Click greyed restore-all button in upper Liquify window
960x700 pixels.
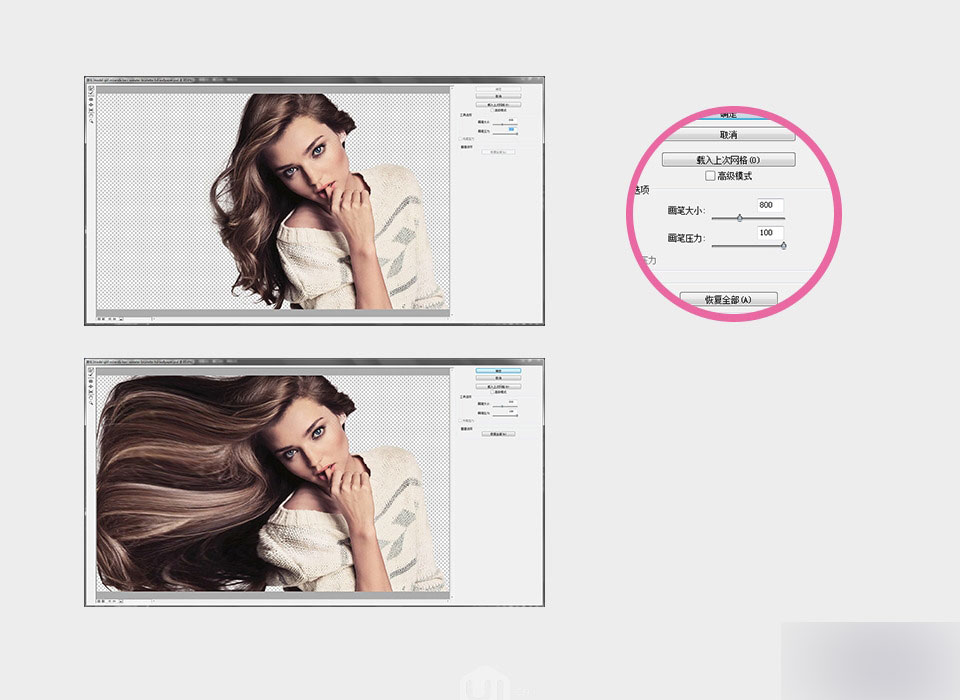[498, 152]
